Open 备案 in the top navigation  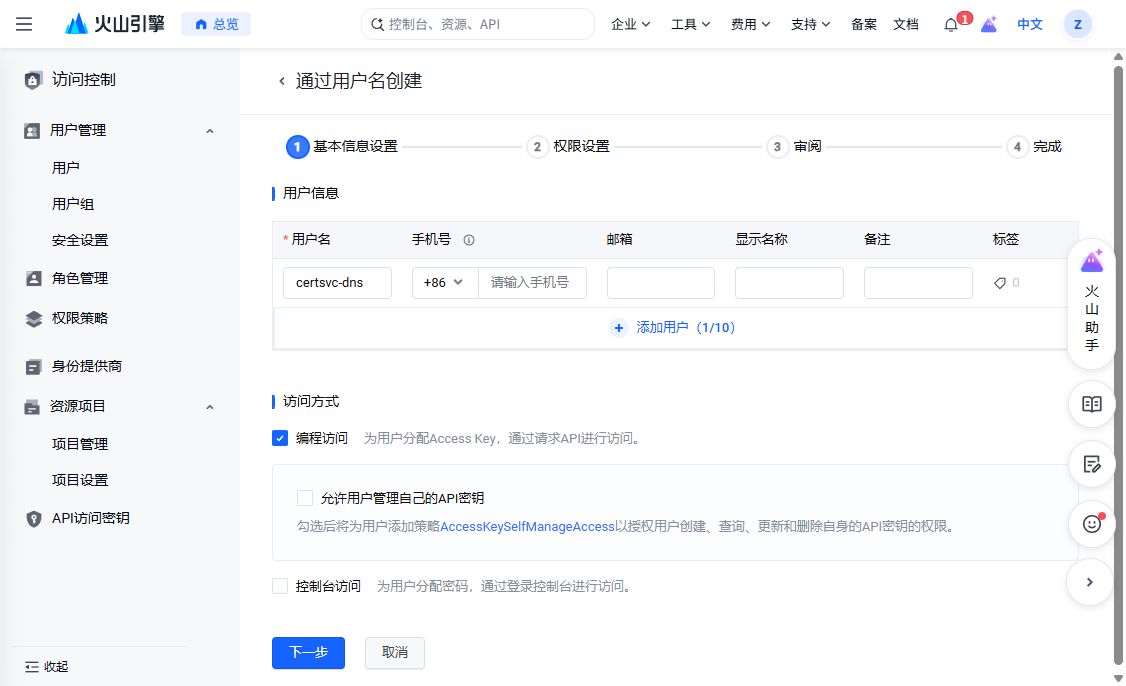[x=863, y=24]
